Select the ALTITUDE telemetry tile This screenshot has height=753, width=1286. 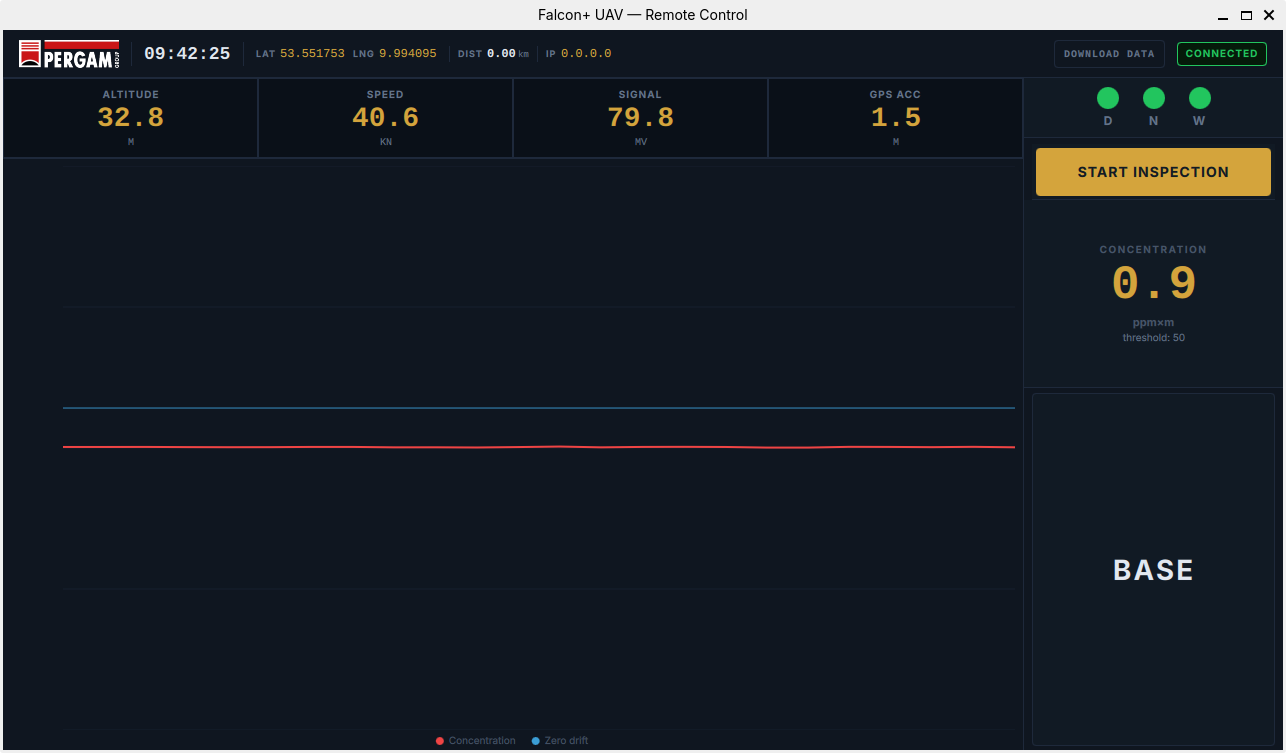[x=130, y=117]
